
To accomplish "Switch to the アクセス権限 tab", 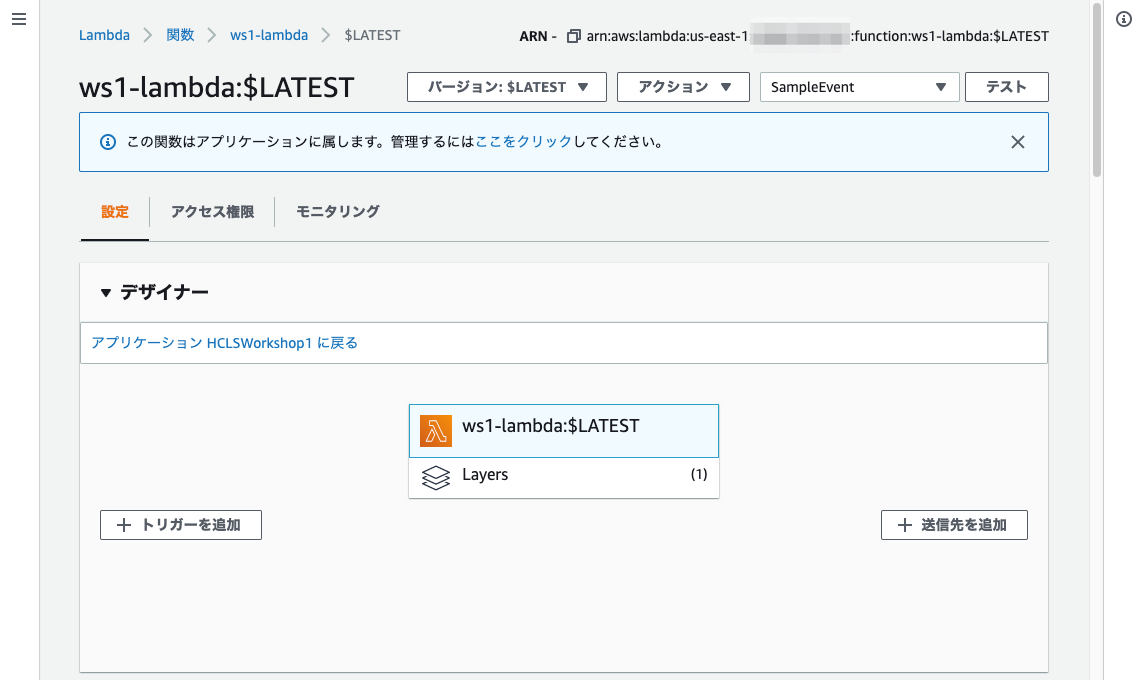I will click(212, 212).
